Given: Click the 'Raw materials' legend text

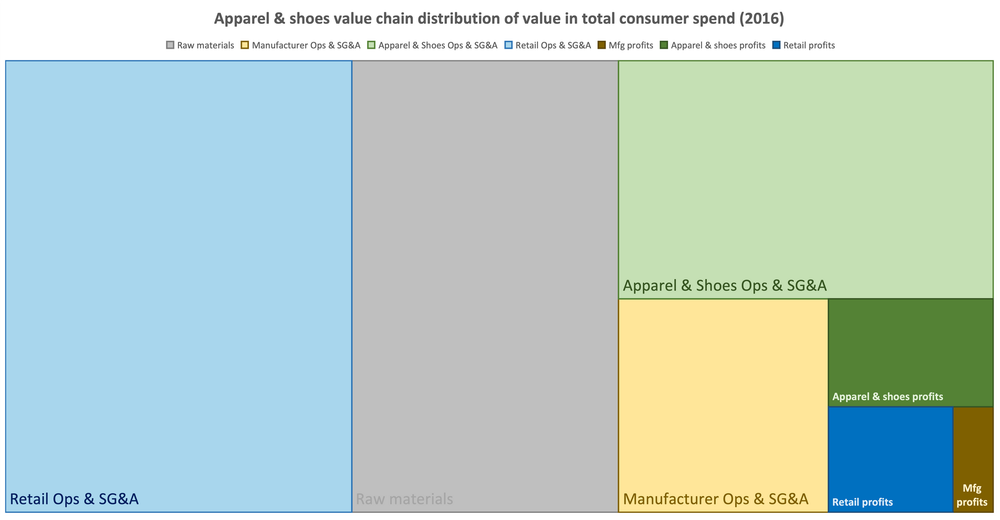Looking at the screenshot, I should pos(205,45).
